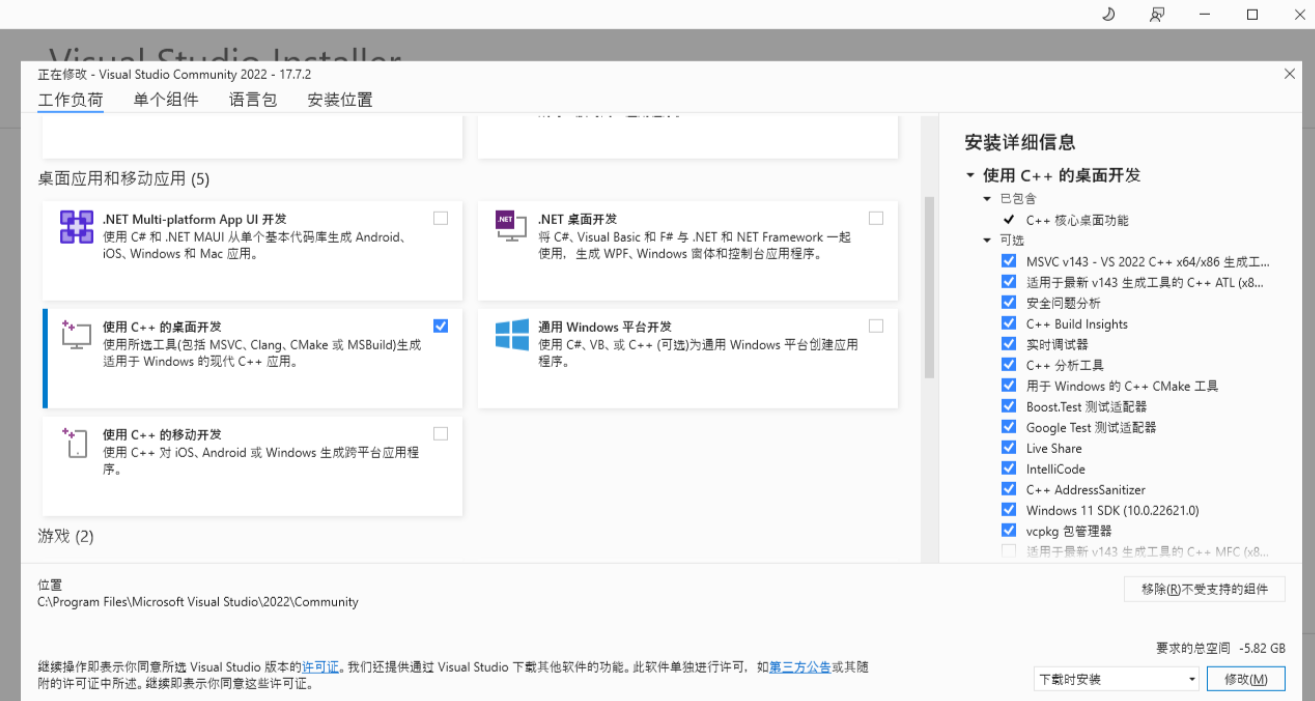This screenshot has height=701, width=1315.
Task: Open the 下载时安装 install mode dropdown
Action: coord(1116,679)
